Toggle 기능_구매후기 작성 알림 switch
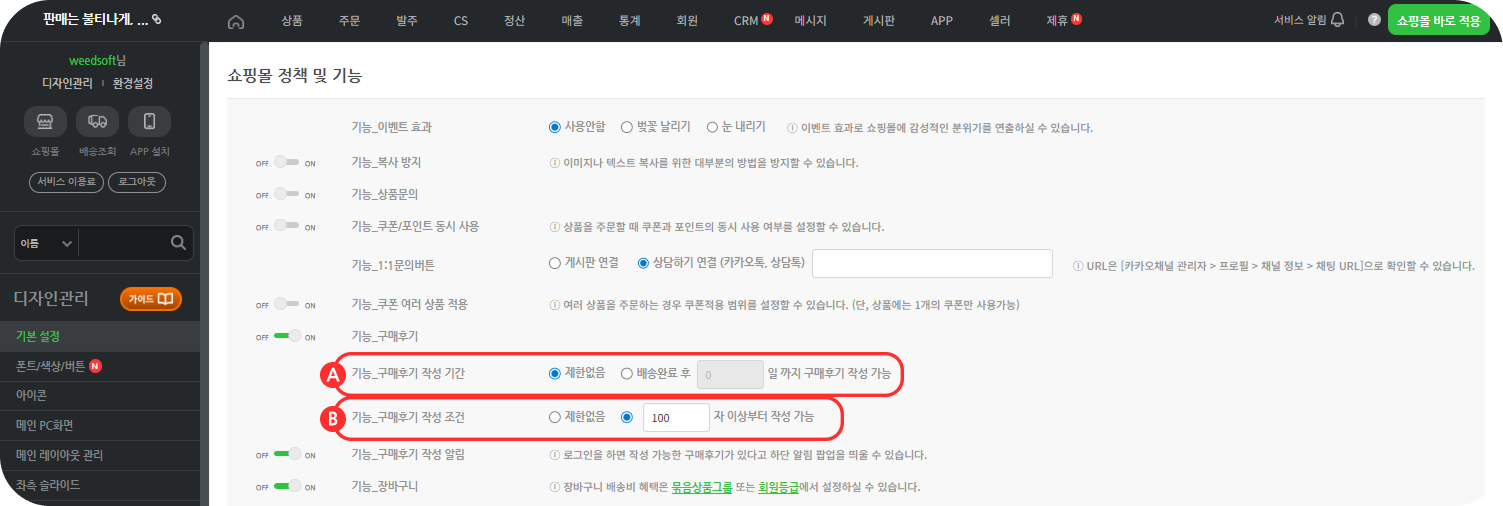 tap(286, 455)
